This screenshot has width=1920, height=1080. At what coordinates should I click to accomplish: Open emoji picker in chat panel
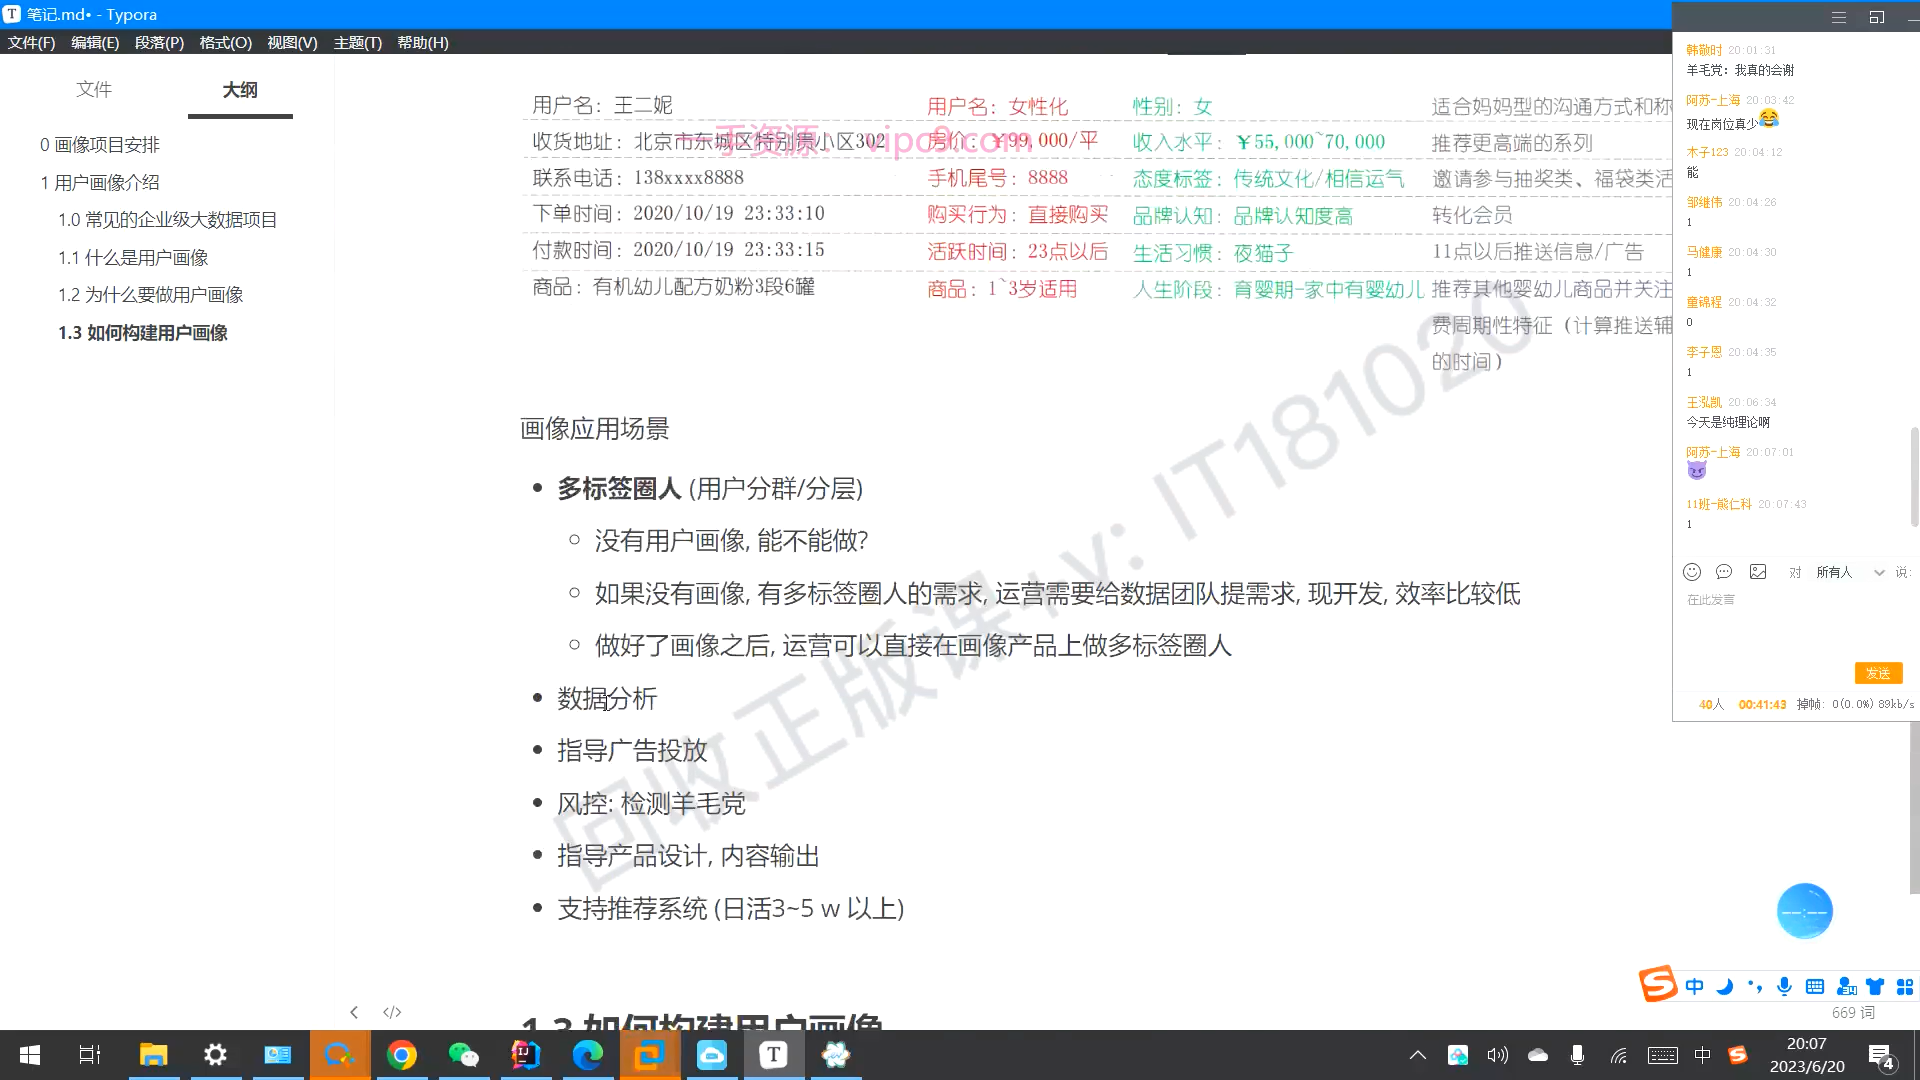coord(1692,572)
